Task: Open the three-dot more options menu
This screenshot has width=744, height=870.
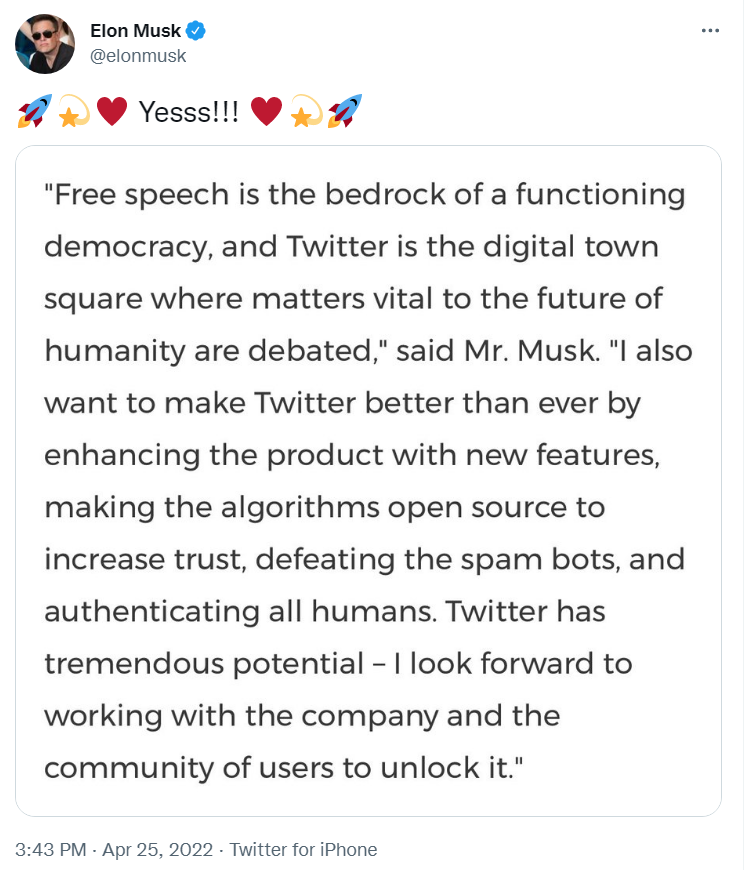Action: [x=710, y=31]
